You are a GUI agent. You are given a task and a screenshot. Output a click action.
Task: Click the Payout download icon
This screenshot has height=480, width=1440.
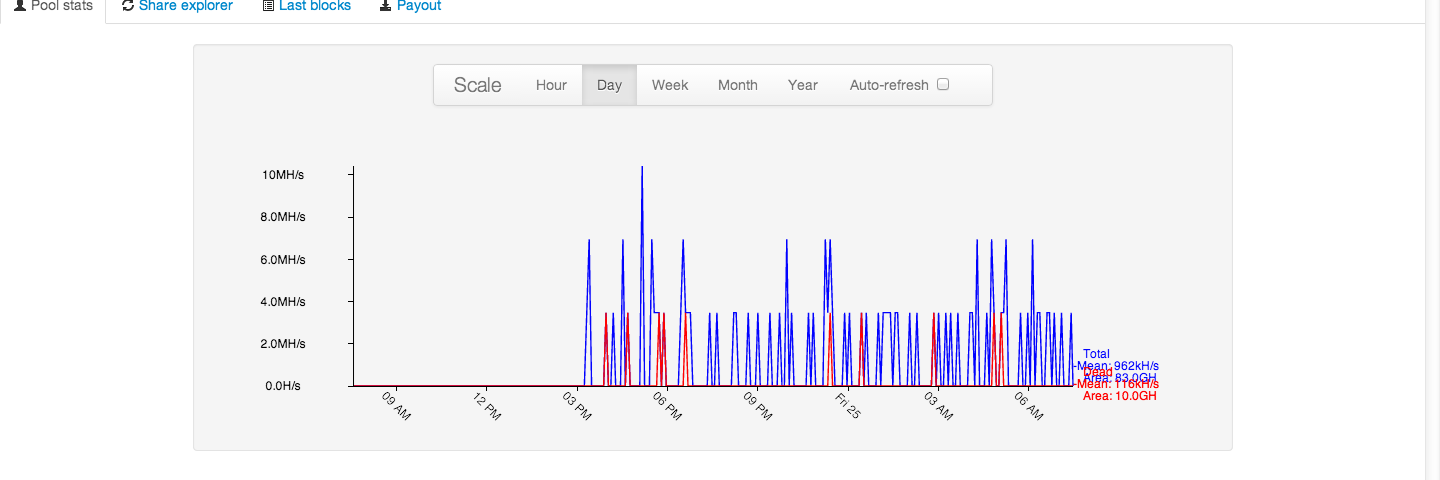coord(386,6)
